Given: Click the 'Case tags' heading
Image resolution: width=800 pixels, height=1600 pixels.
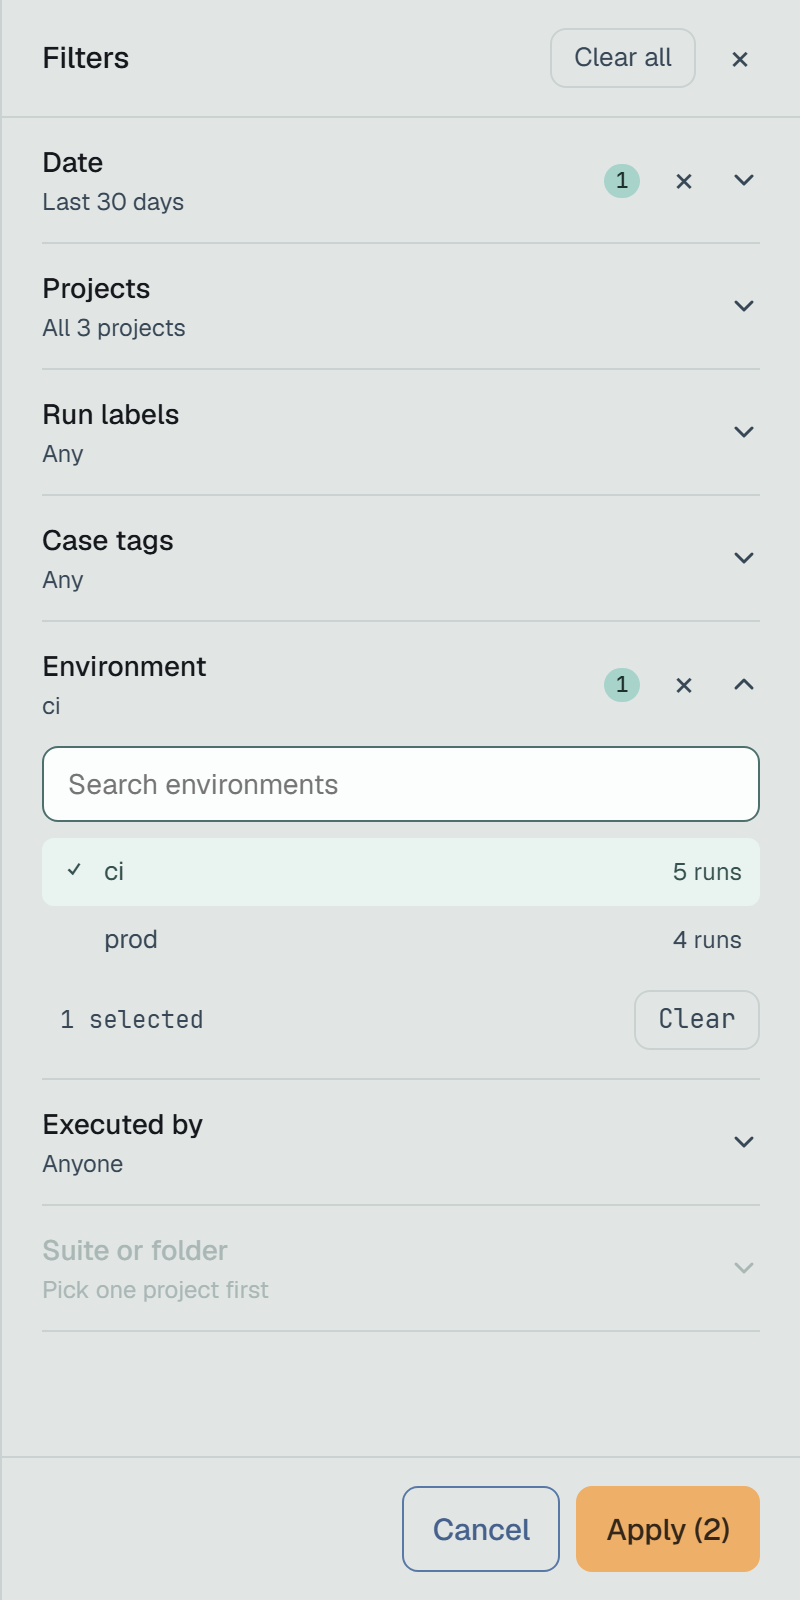Looking at the screenshot, I should pos(108,541).
